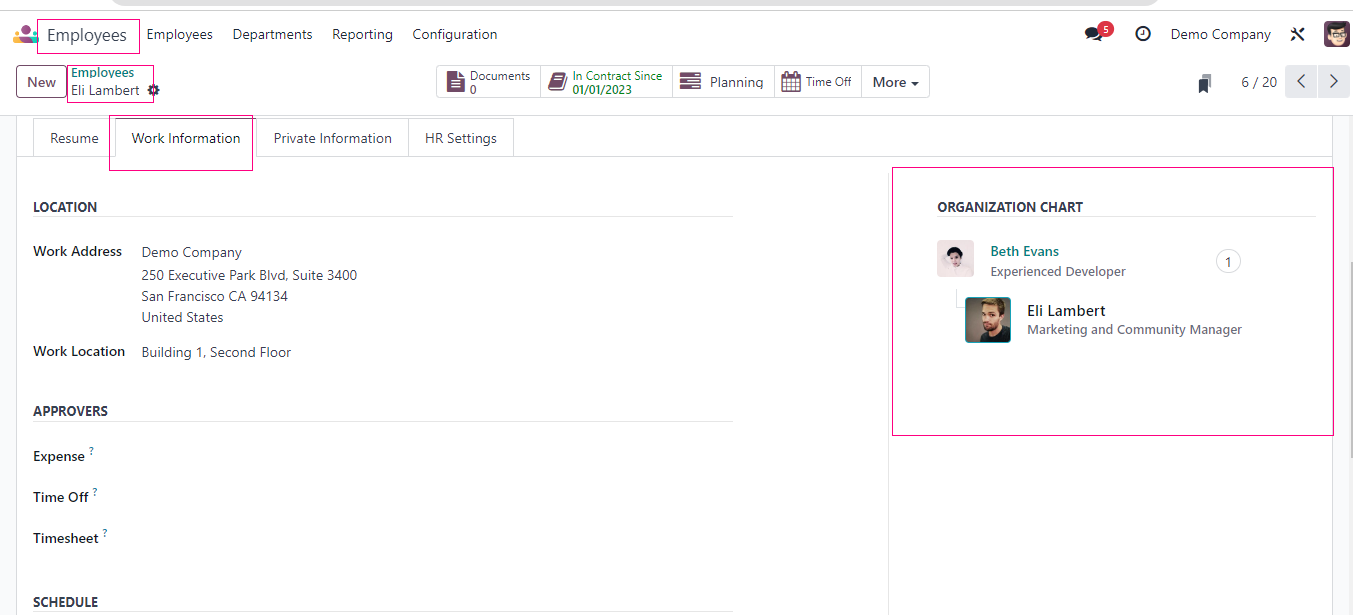Switch to Resume tab
This screenshot has height=615, width=1353.
click(74, 138)
